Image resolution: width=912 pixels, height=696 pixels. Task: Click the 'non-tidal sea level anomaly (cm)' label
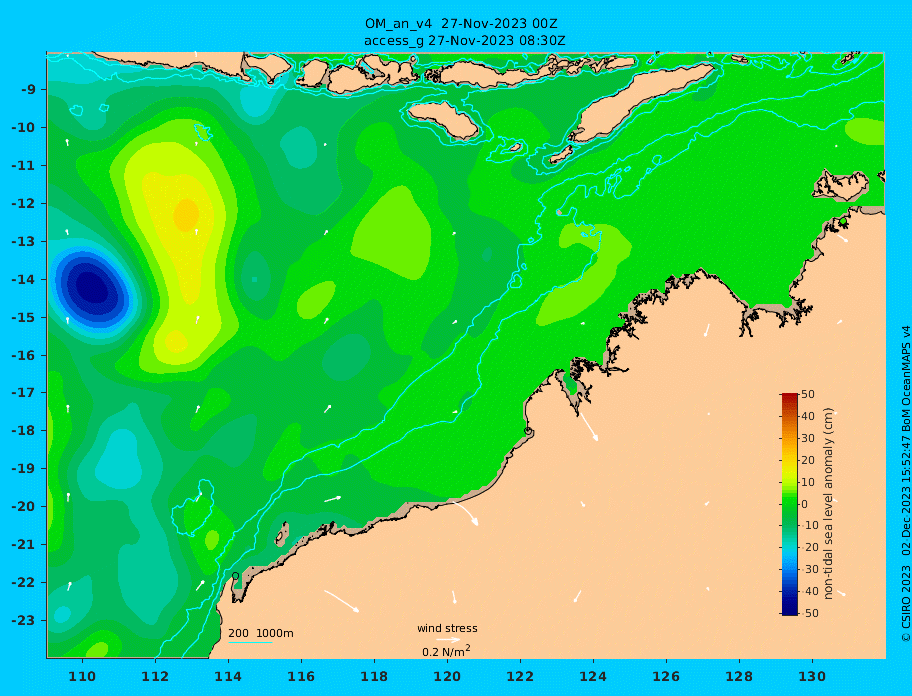(829, 504)
